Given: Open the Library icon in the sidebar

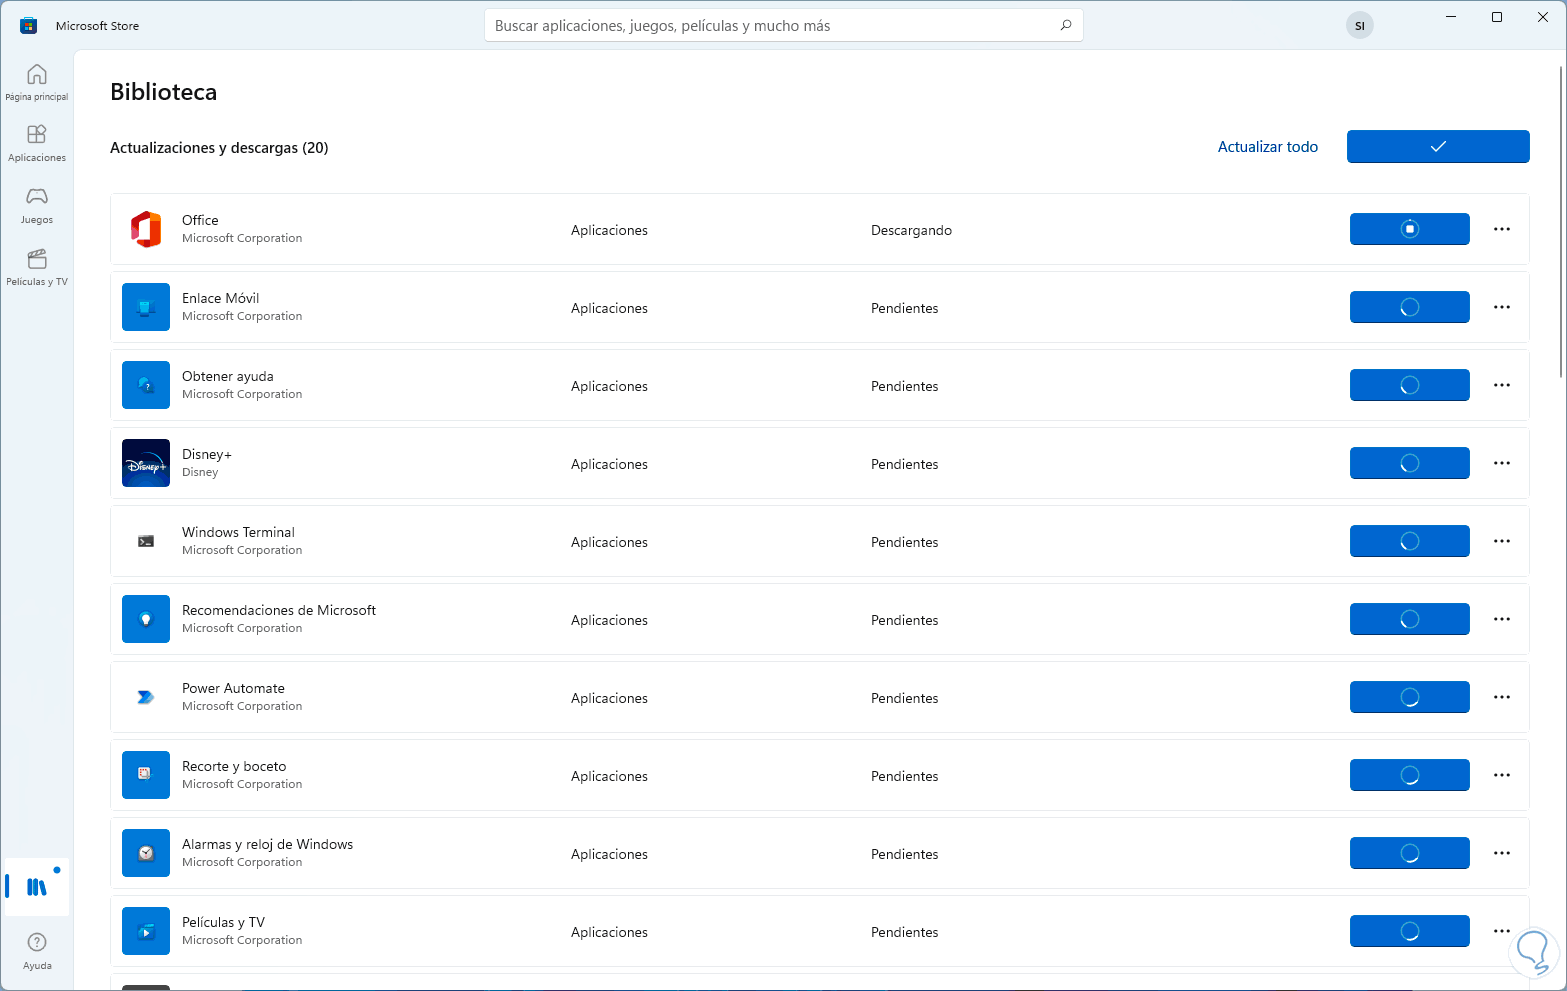Looking at the screenshot, I should coord(37,887).
